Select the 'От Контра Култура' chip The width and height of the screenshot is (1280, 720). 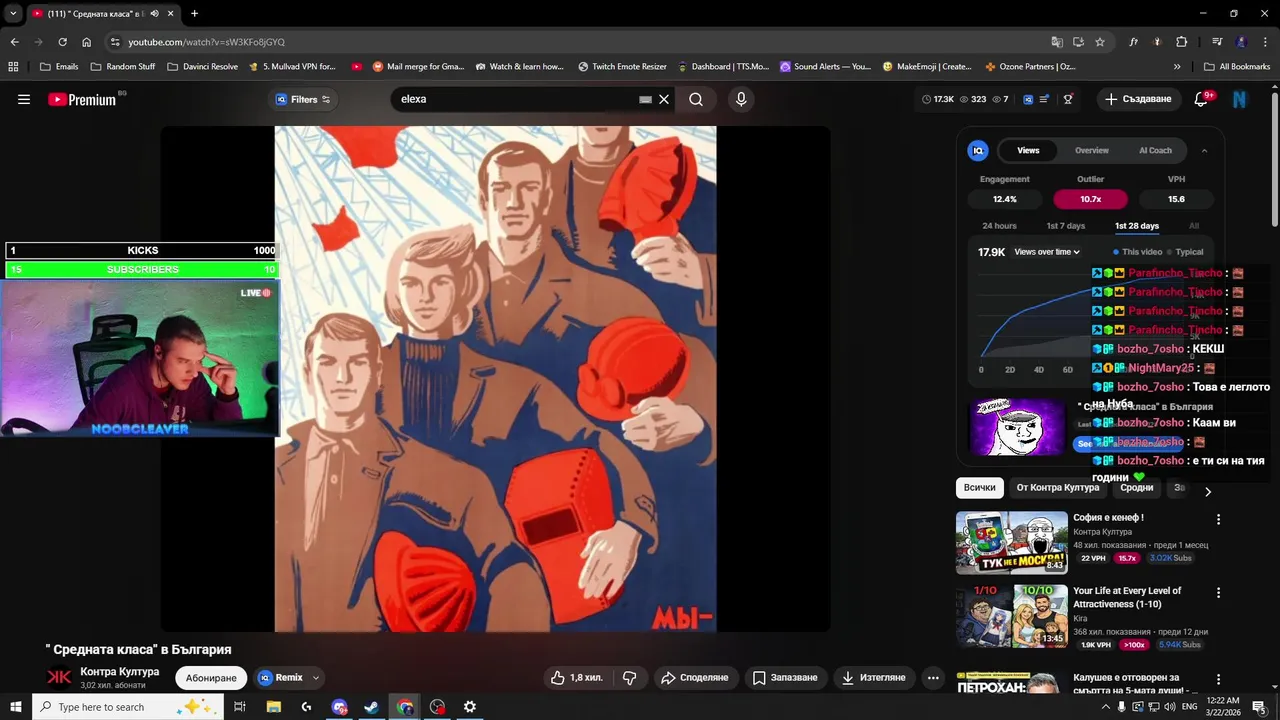coord(1058,487)
